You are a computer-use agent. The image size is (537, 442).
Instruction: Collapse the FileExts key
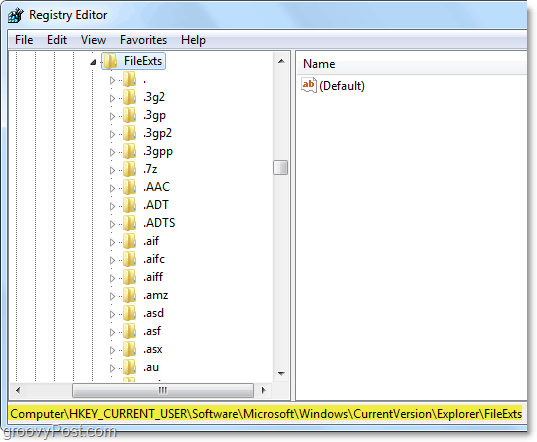coord(93,62)
